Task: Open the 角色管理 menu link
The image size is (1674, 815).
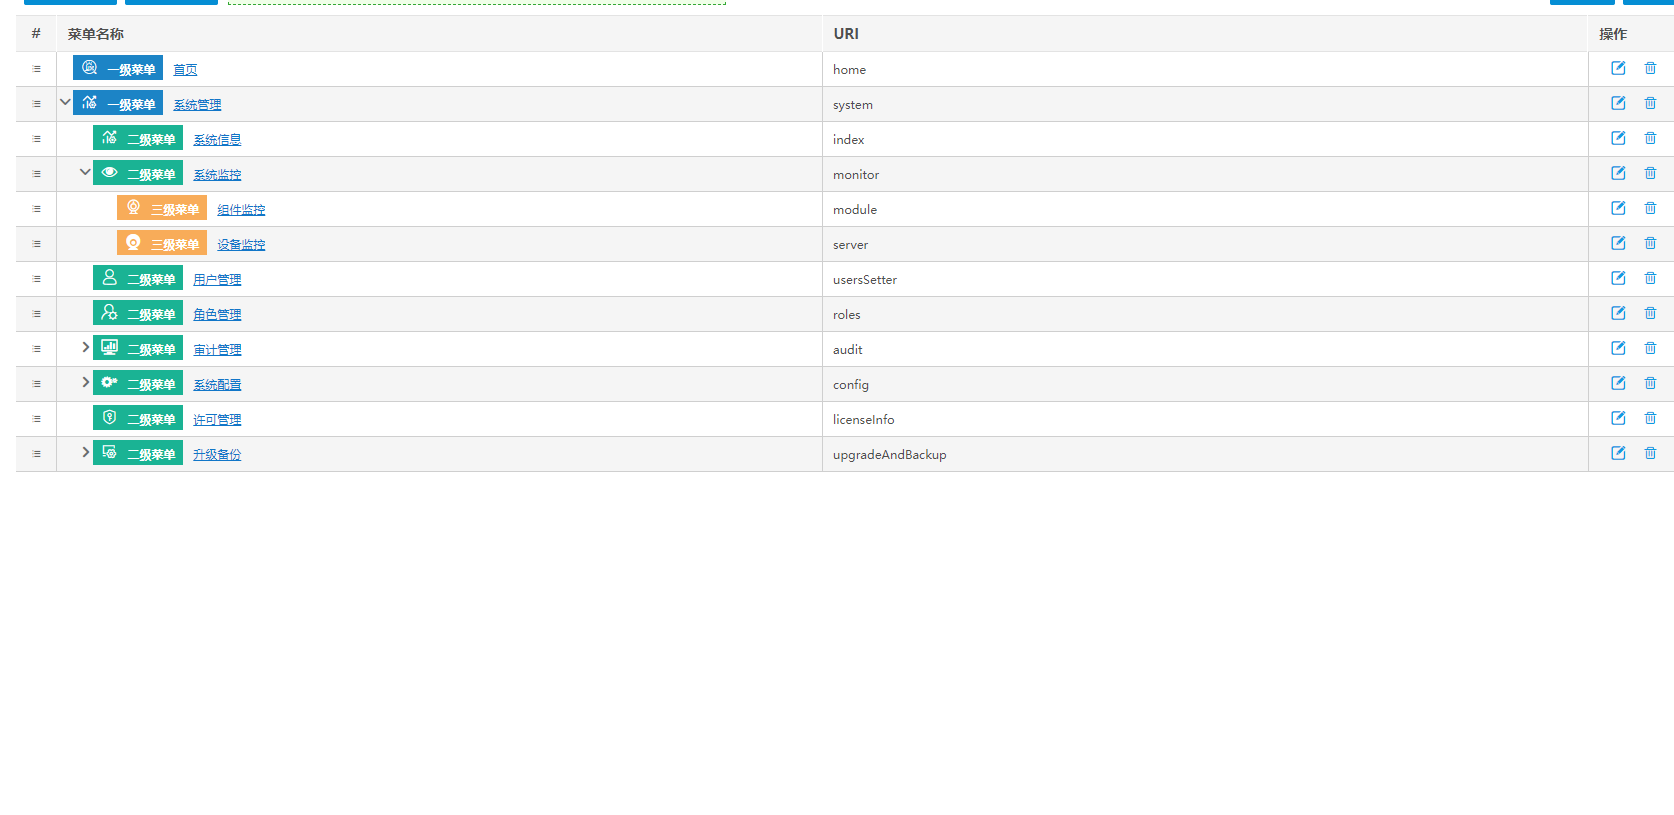Action: pos(217,315)
